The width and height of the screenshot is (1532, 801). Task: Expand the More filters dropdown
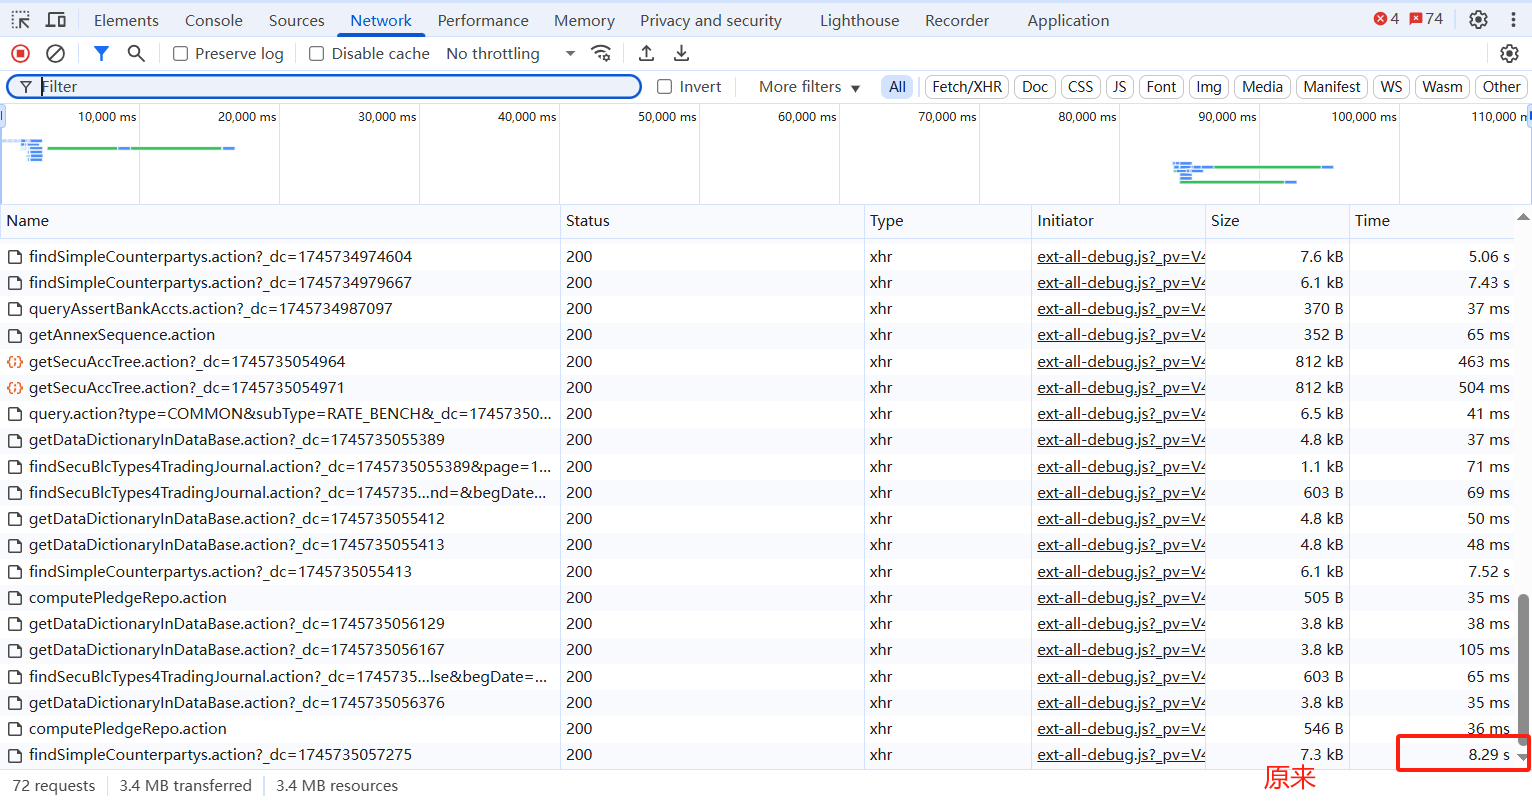tap(810, 87)
